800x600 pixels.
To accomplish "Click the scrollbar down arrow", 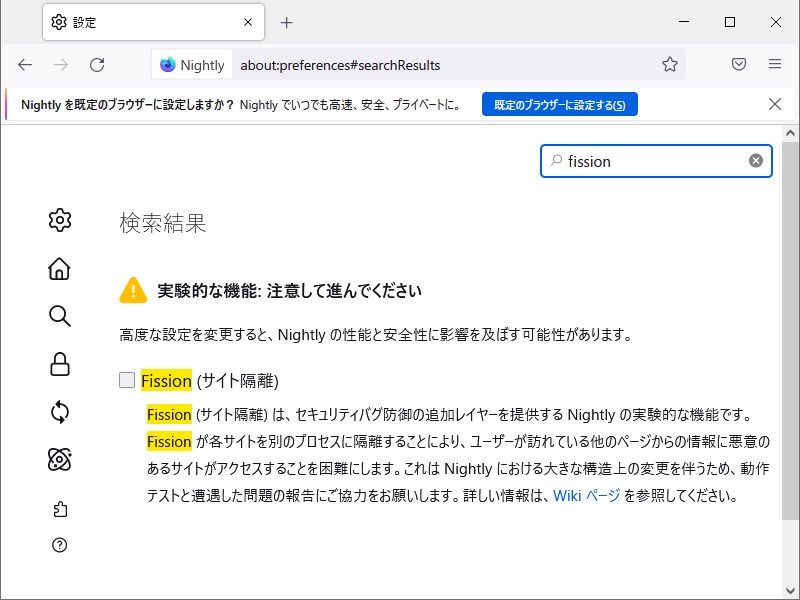I will 791,589.
